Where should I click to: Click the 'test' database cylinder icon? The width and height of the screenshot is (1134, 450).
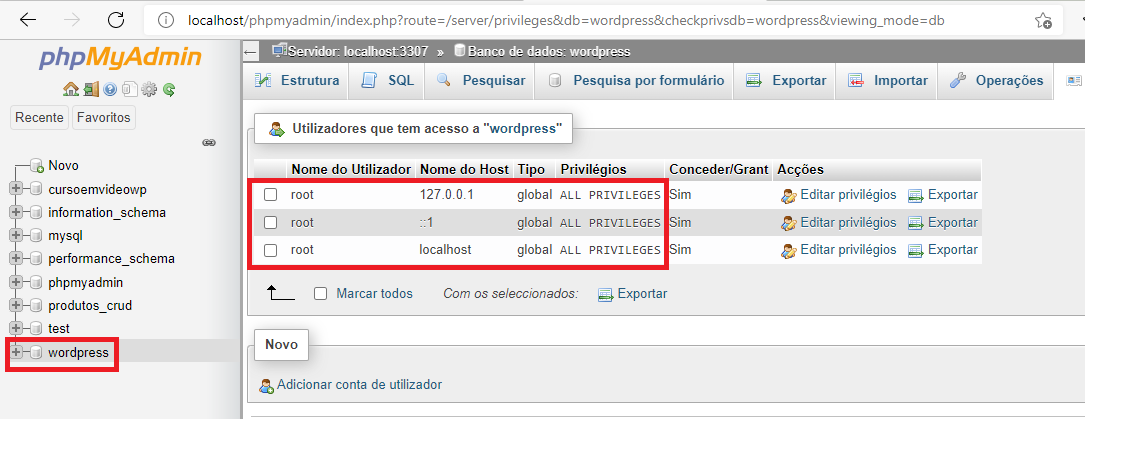click(36, 328)
